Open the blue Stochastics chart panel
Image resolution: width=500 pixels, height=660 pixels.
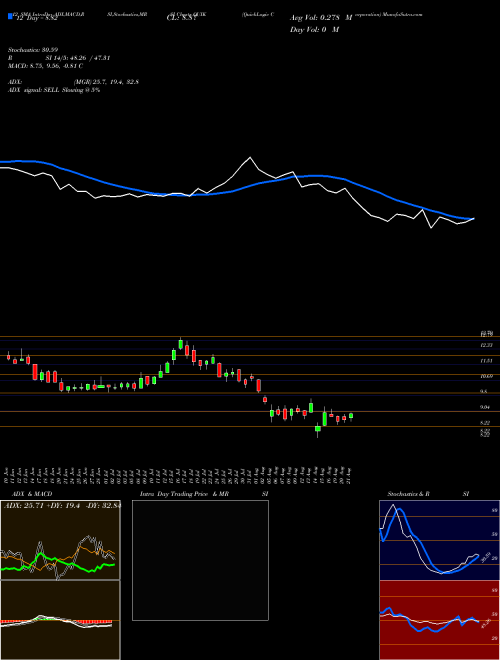439,540
